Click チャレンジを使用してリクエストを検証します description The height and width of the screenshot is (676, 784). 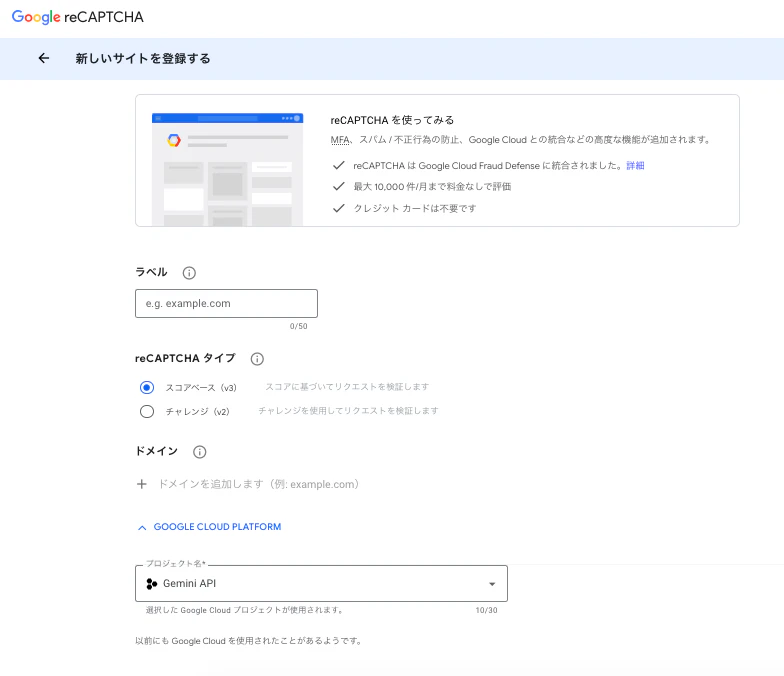pos(348,410)
